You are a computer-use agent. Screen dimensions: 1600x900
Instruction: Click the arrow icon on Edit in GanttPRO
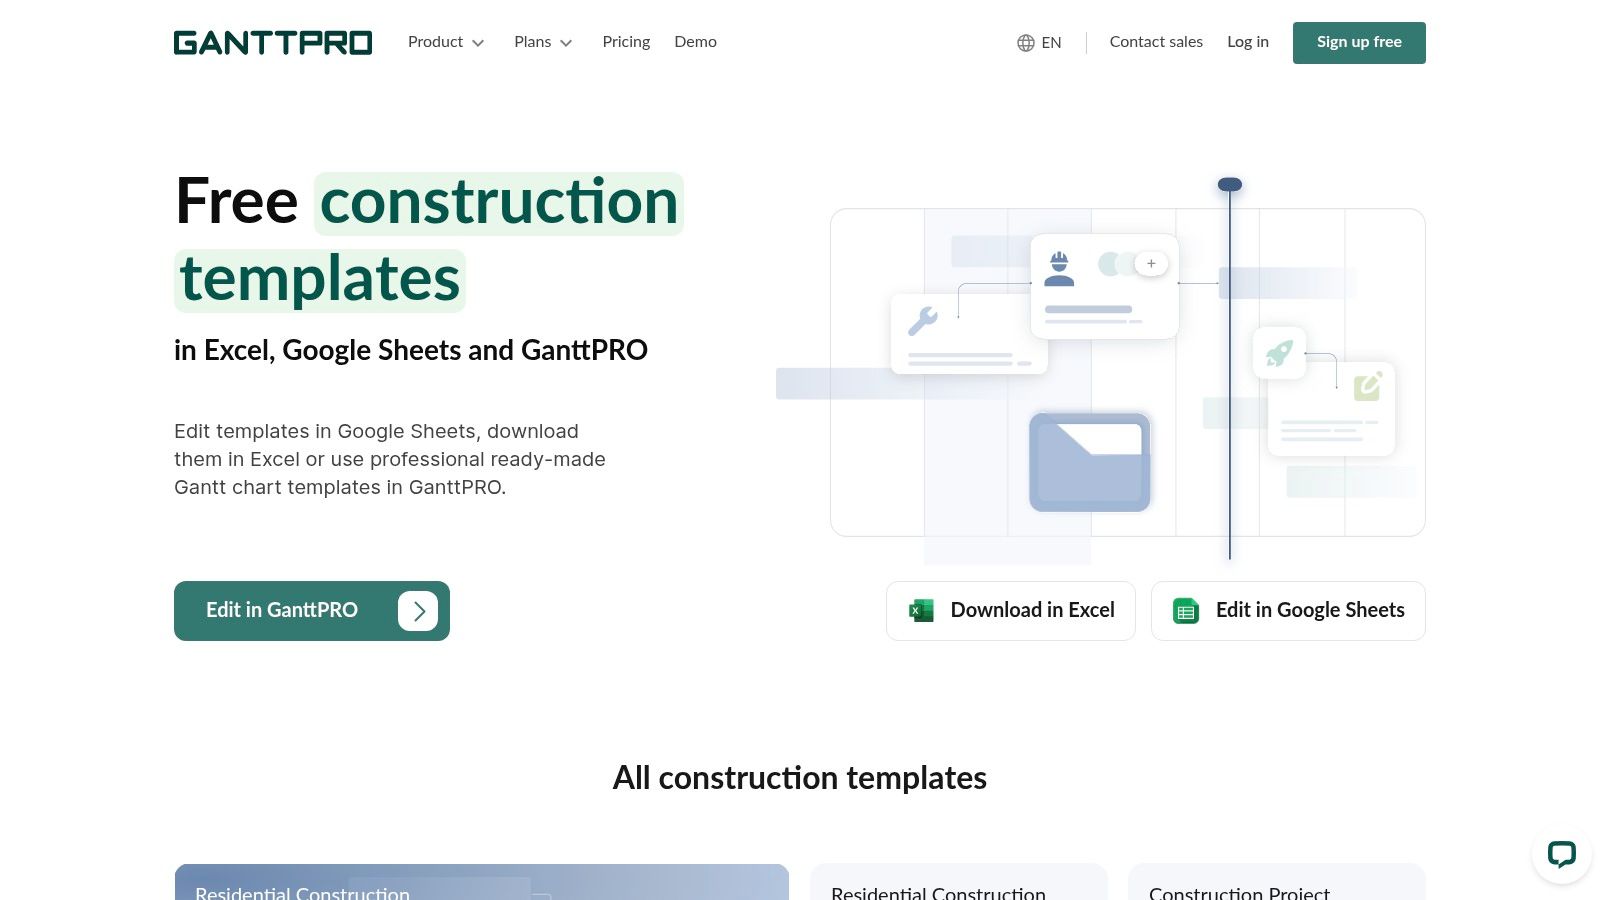point(418,611)
